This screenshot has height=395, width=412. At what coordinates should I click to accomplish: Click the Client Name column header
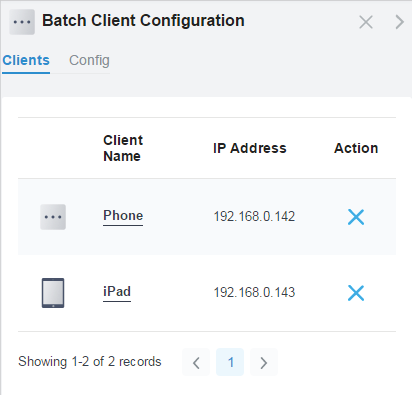[x=123, y=148]
